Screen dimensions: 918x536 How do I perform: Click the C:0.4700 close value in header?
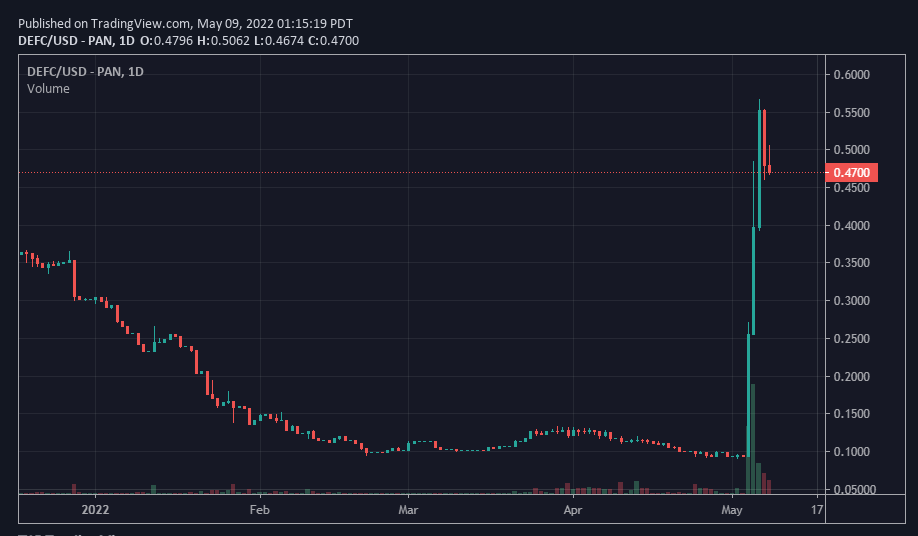click(x=333, y=40)
